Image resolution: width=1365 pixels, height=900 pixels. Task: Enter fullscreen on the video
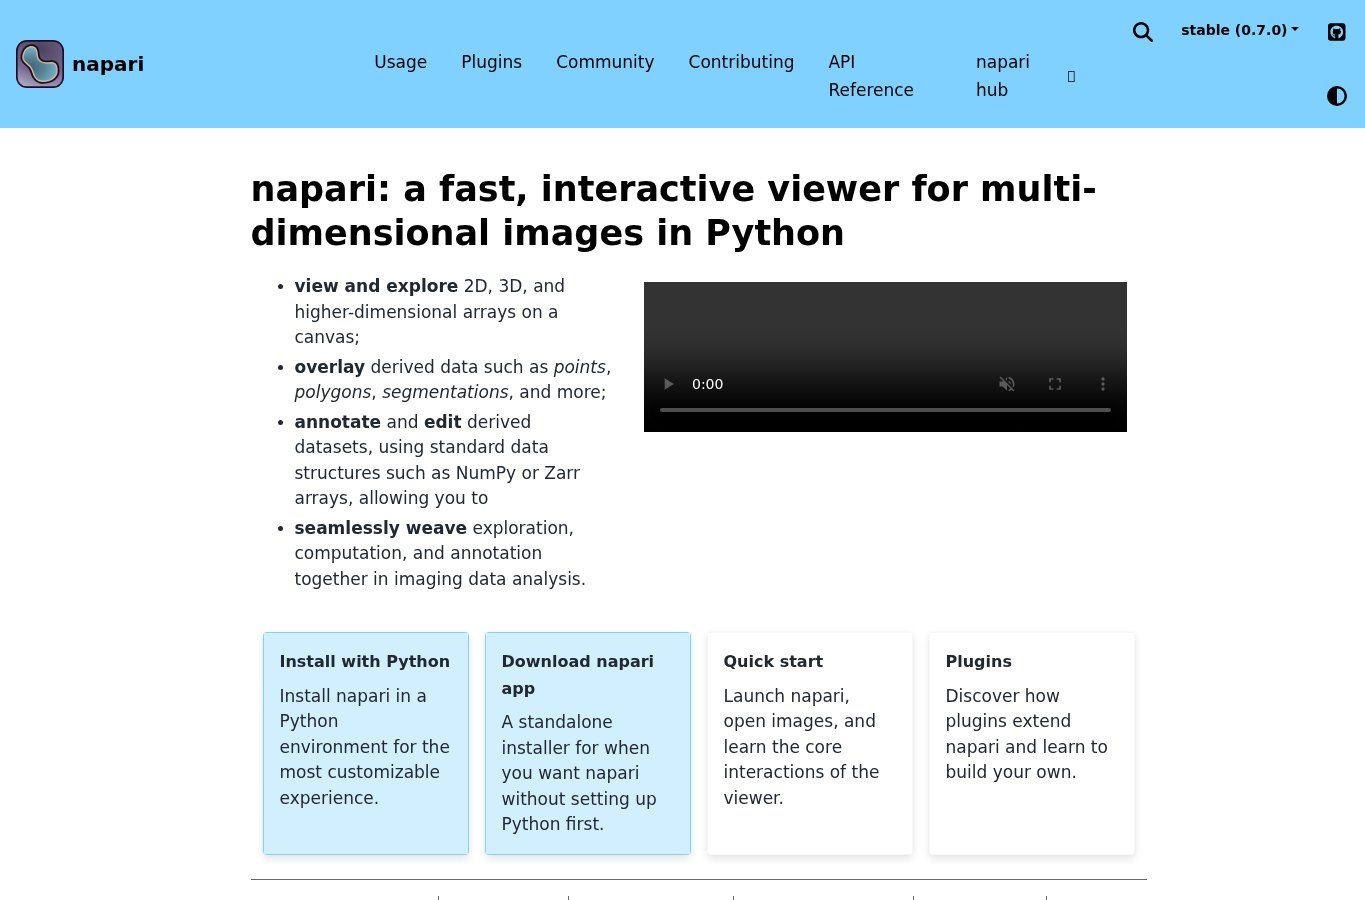point(1055,384)
